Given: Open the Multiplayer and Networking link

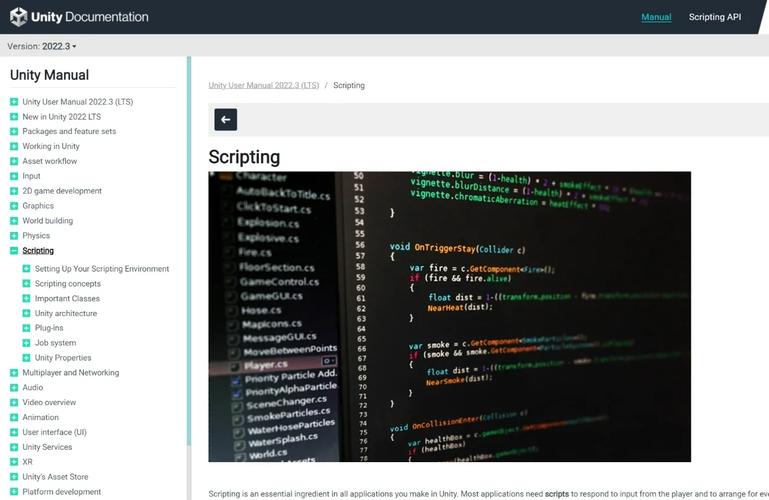Looking at the screenshot, I should [71, 373].
